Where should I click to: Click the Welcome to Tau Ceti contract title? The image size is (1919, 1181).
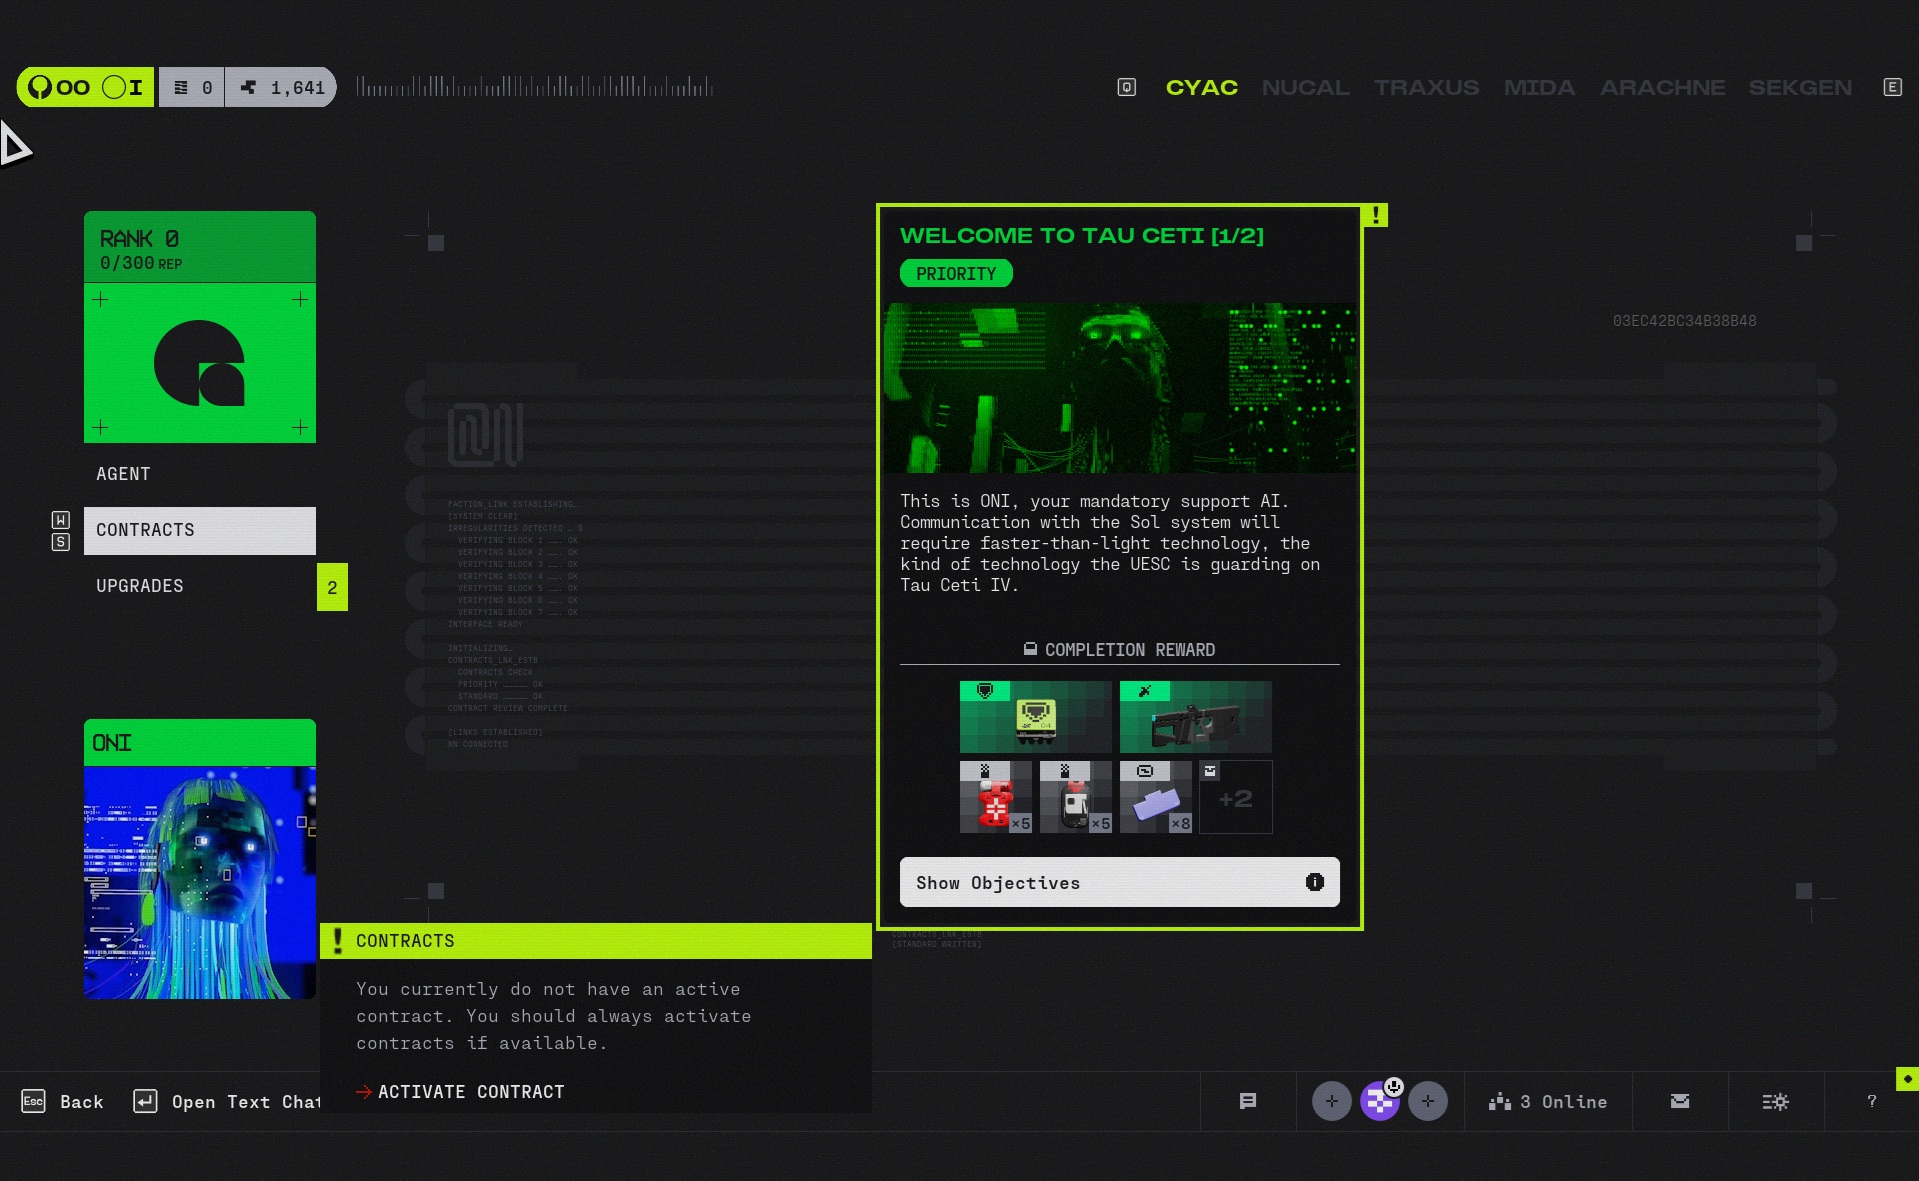pos(1082,236)
